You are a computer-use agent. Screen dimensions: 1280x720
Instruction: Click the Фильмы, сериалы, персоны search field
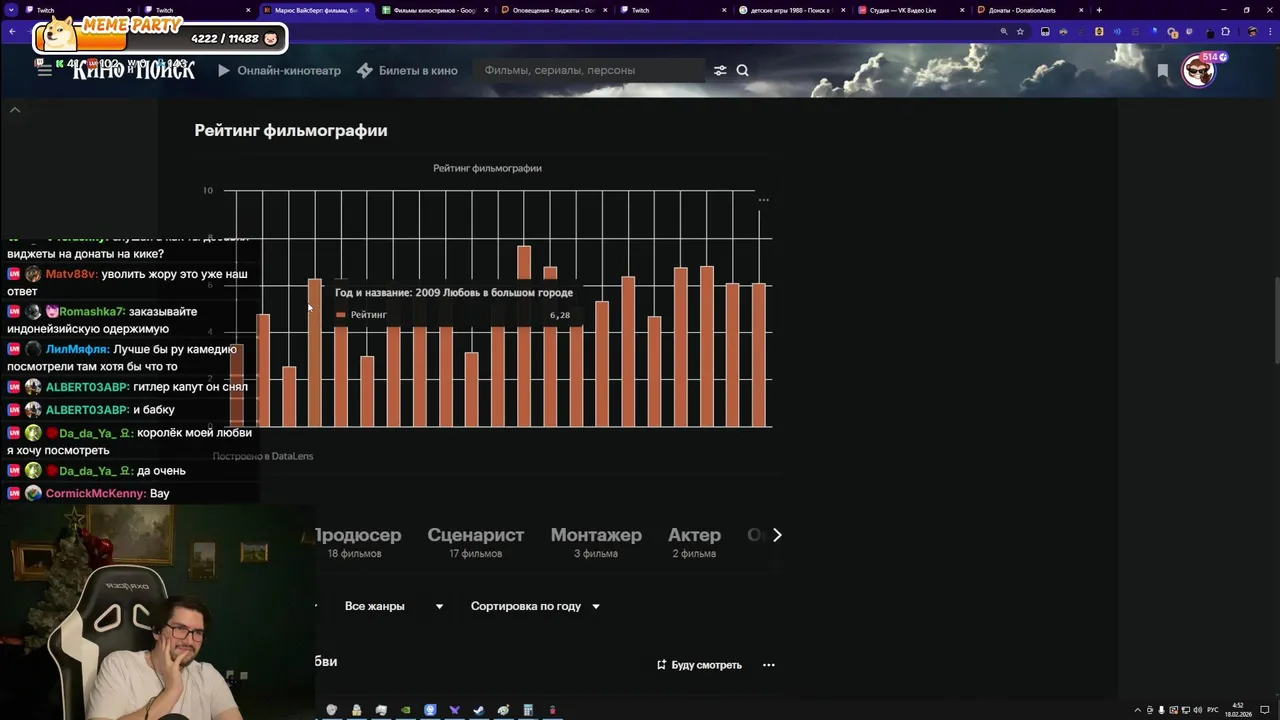pos(590,71)
